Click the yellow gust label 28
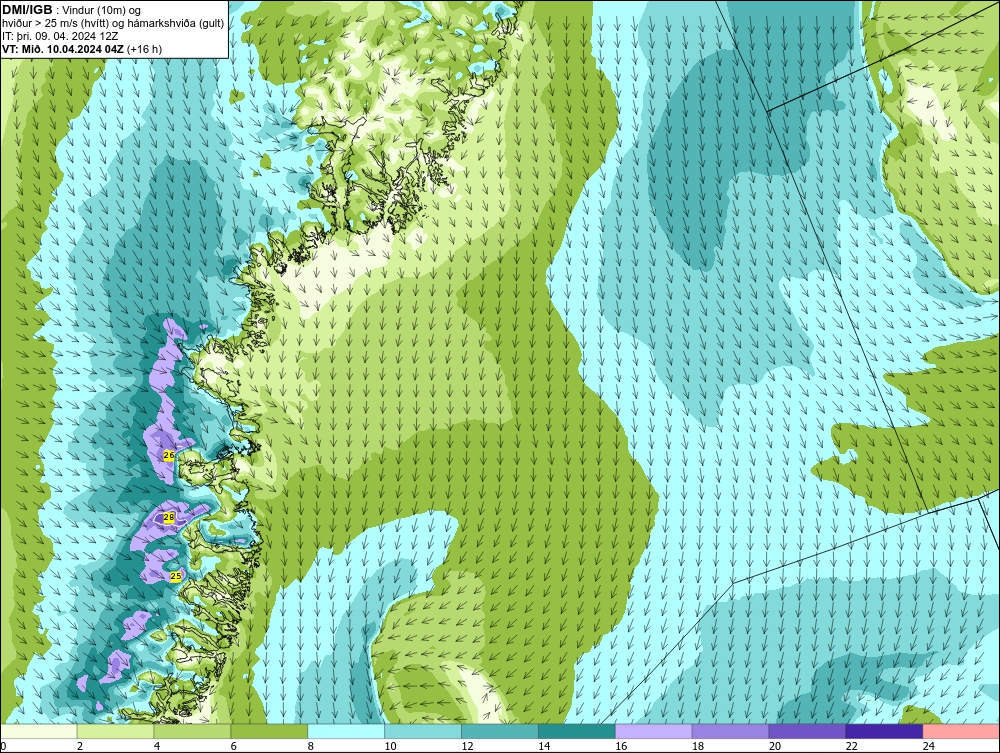 tap(168, 518)
